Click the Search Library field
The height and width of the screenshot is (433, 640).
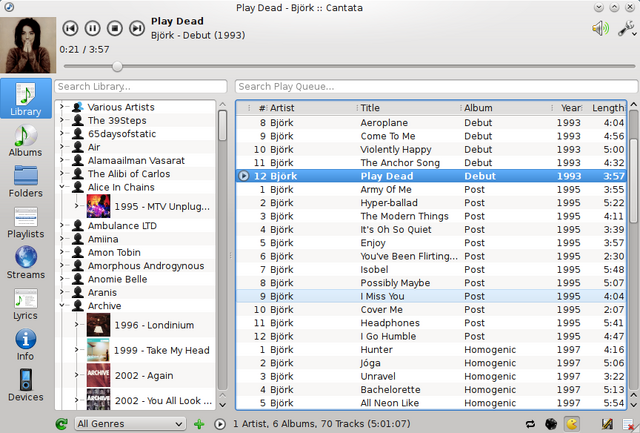141,87
